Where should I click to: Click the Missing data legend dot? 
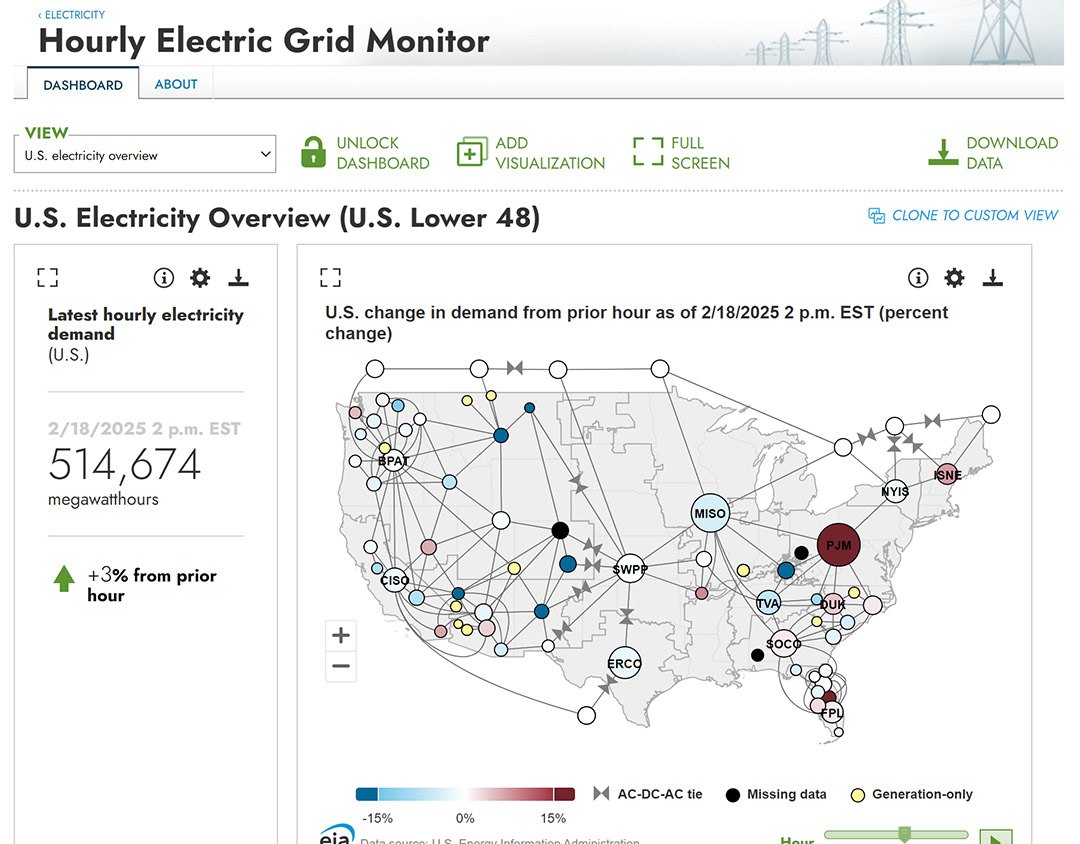[x=733, y=795]
